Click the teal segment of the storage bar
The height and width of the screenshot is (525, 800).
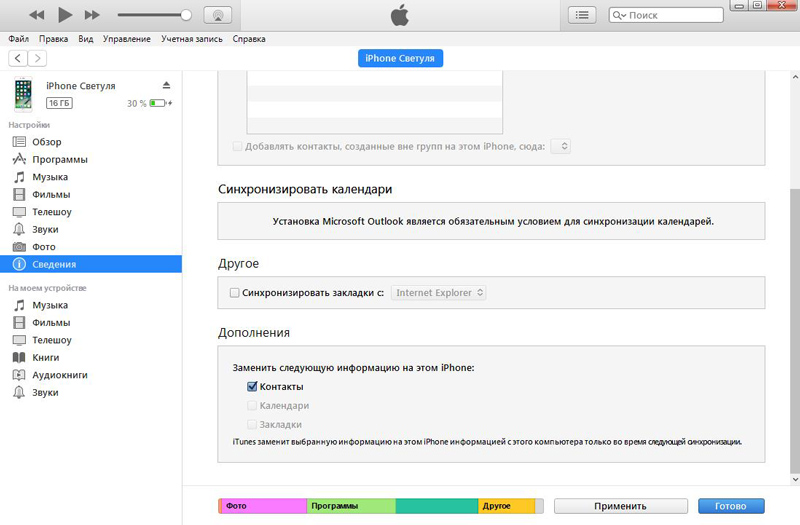click(437, 506)
